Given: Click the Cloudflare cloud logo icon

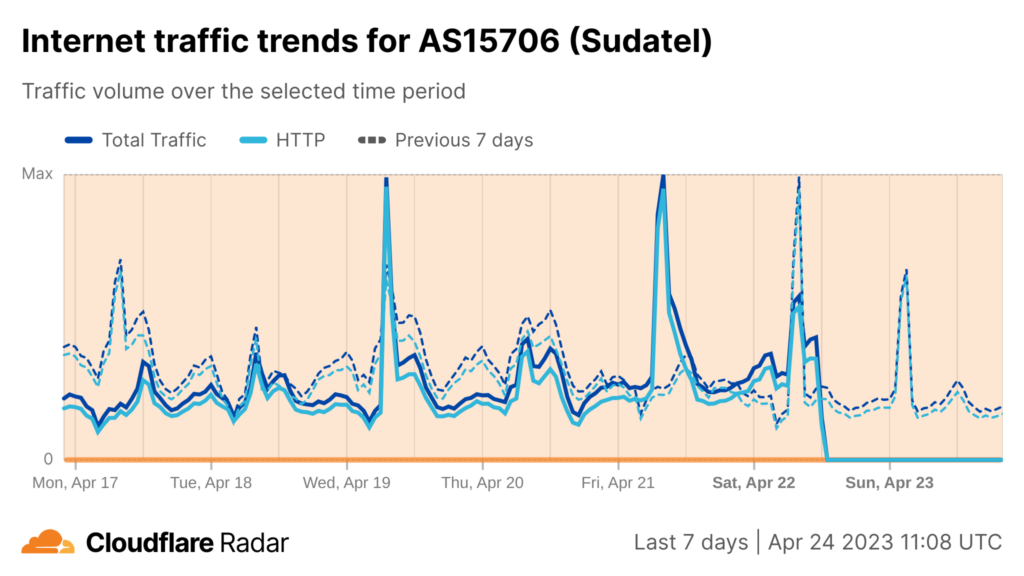Looking at the screenshot, I should pyautogui.click(x=48, y=542).
